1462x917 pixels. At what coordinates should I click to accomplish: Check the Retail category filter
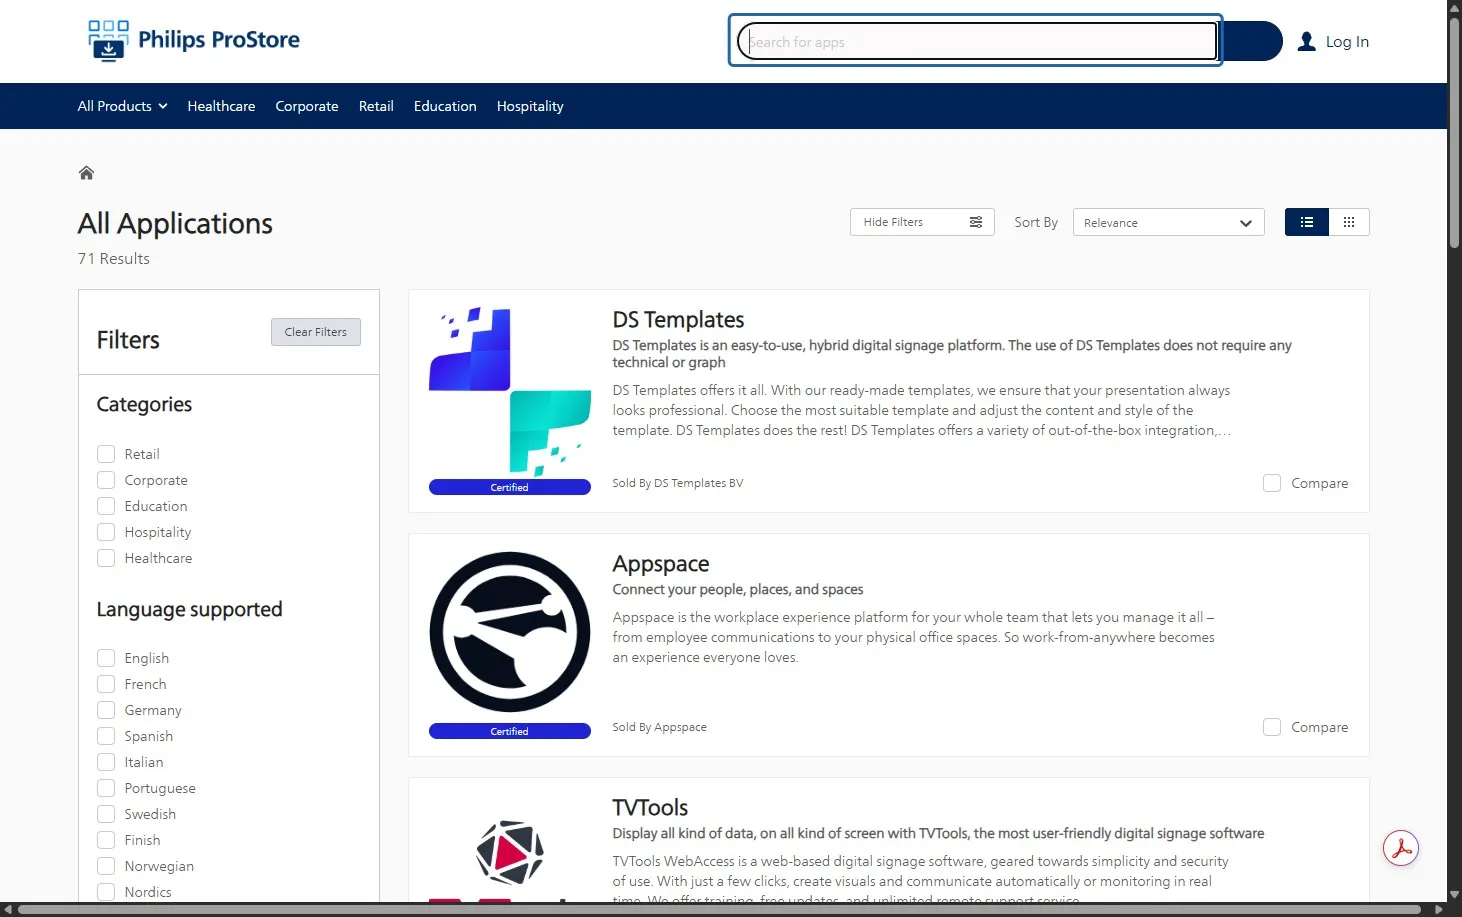tap(106, 454)
